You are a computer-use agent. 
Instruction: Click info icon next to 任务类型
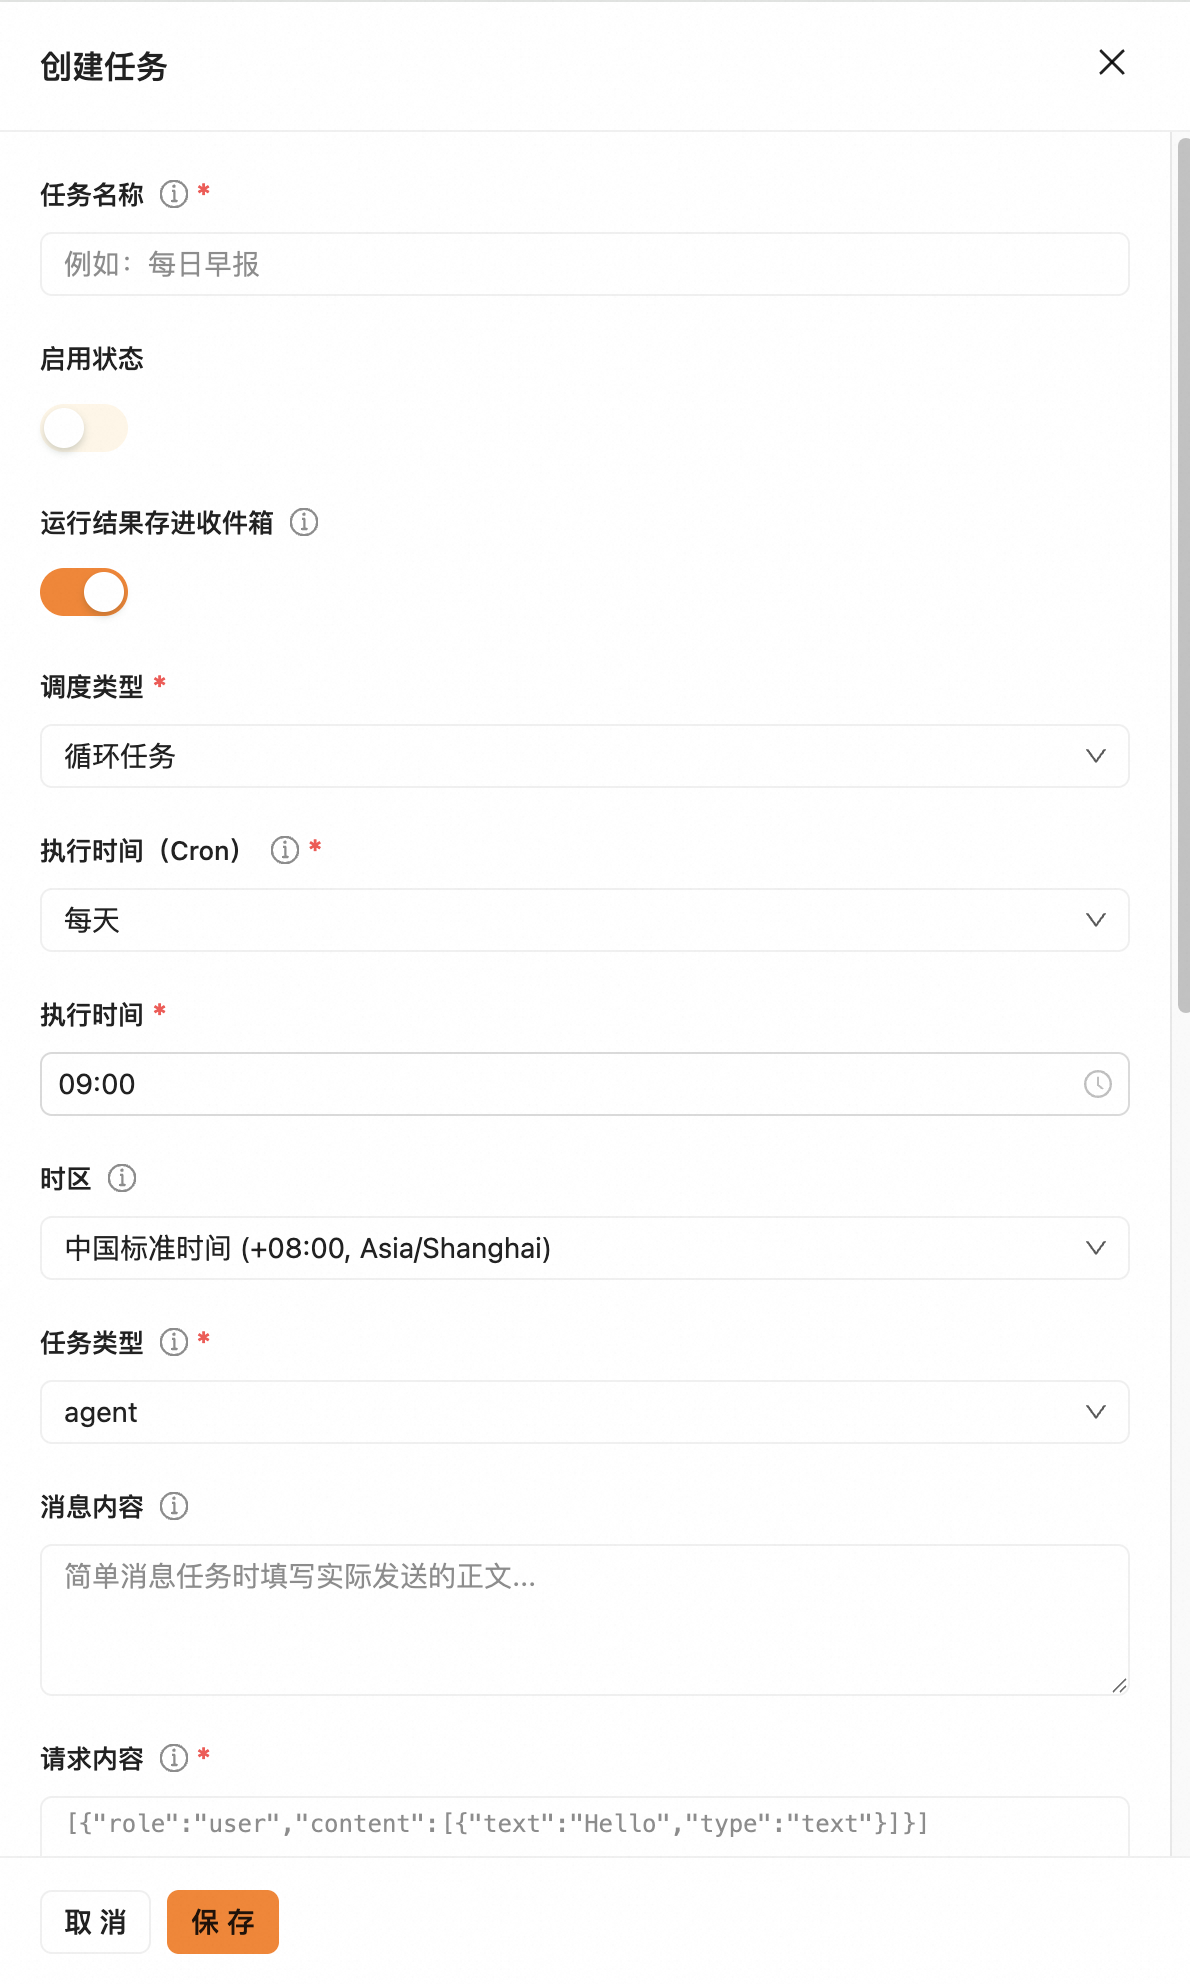(x=174, y=1342)
